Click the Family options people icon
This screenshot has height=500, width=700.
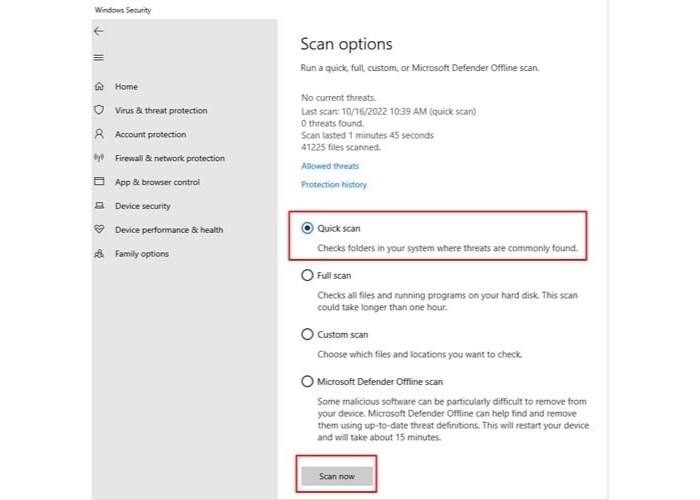pos(99,254)
